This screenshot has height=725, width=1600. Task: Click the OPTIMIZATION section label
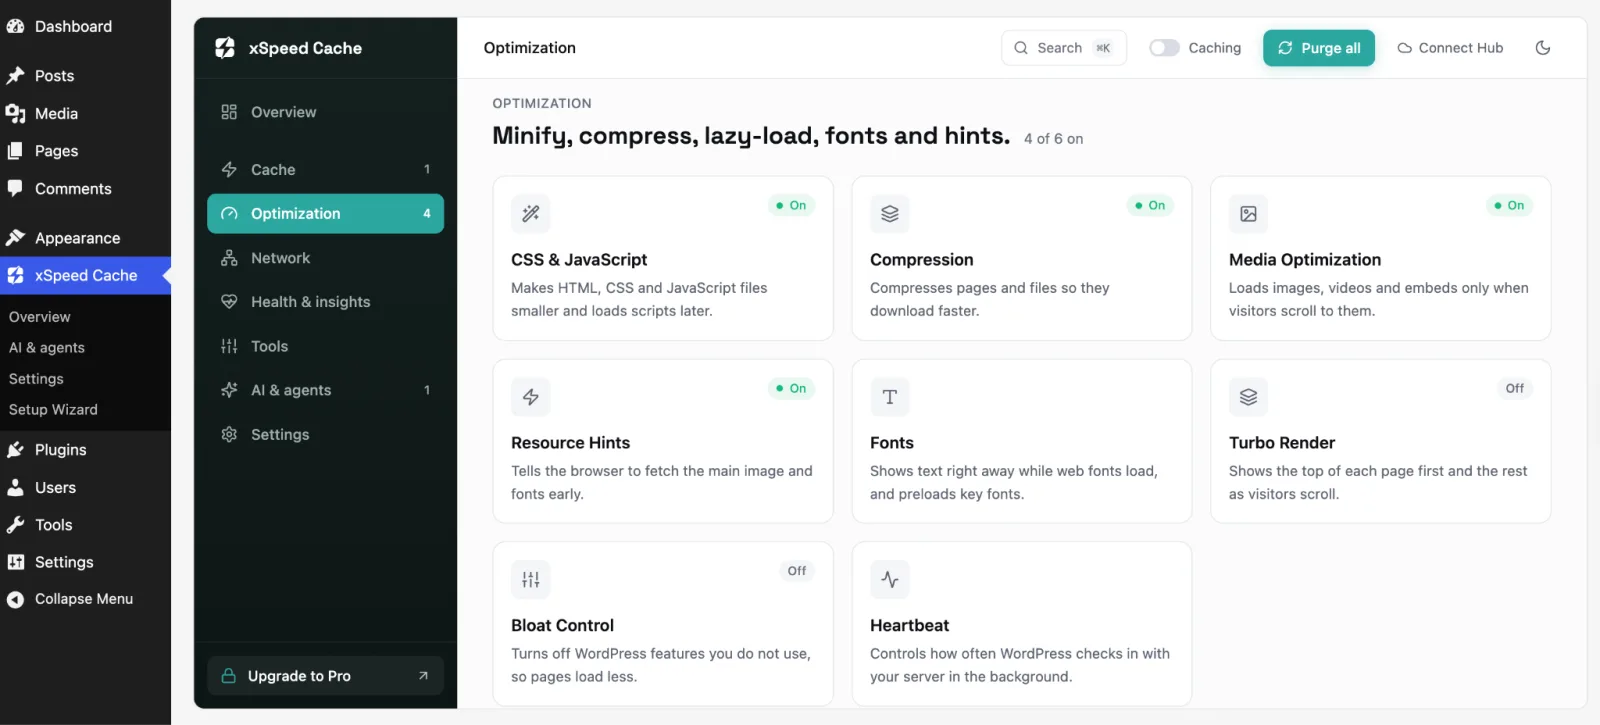(542, 103)
